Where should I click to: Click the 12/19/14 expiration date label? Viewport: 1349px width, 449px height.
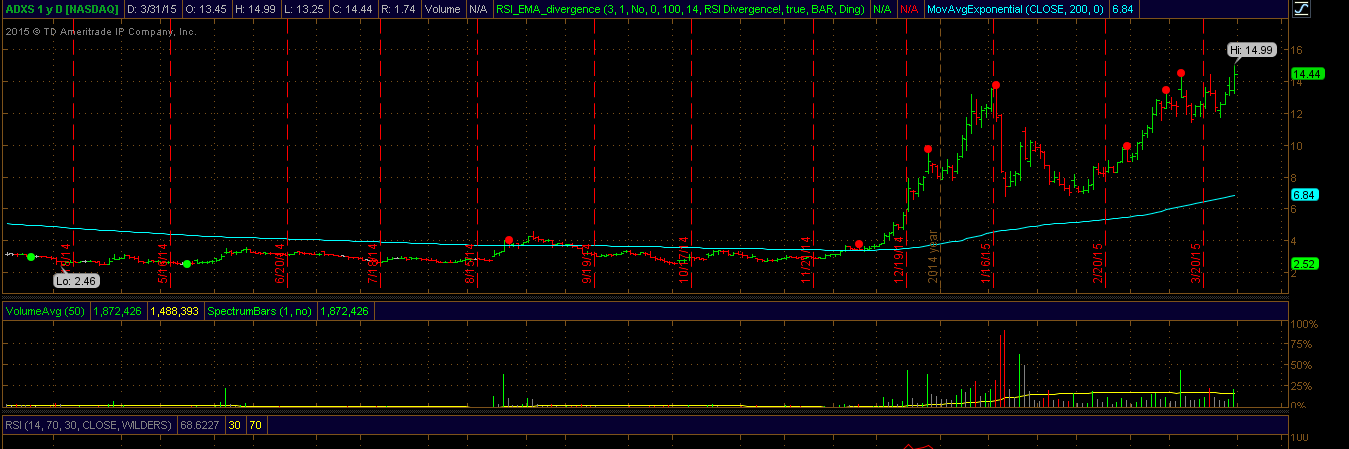[899, 260]
